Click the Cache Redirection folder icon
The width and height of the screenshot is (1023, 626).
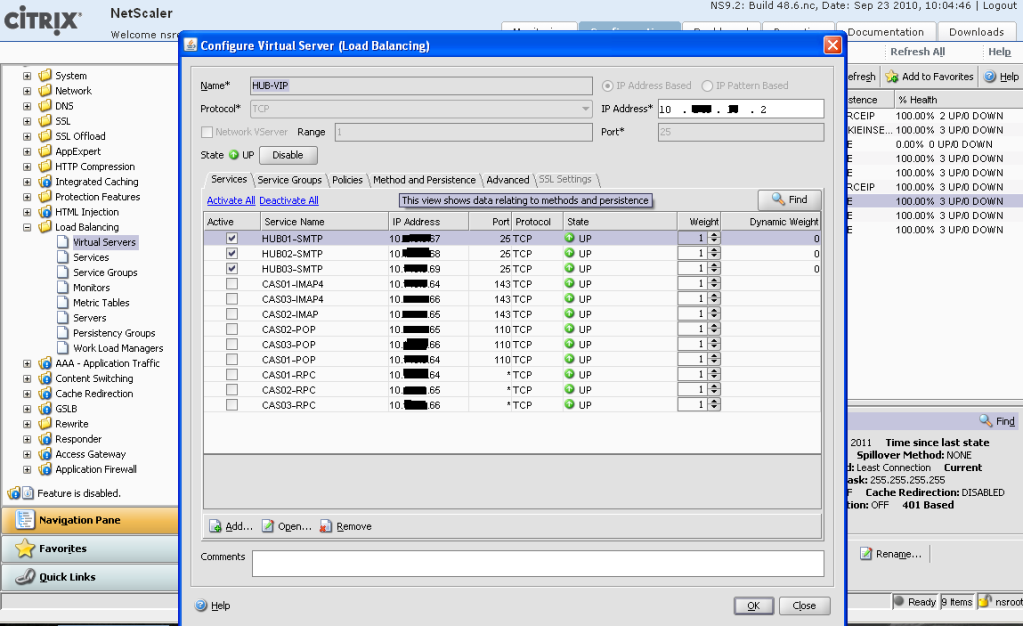click(45, 393)
